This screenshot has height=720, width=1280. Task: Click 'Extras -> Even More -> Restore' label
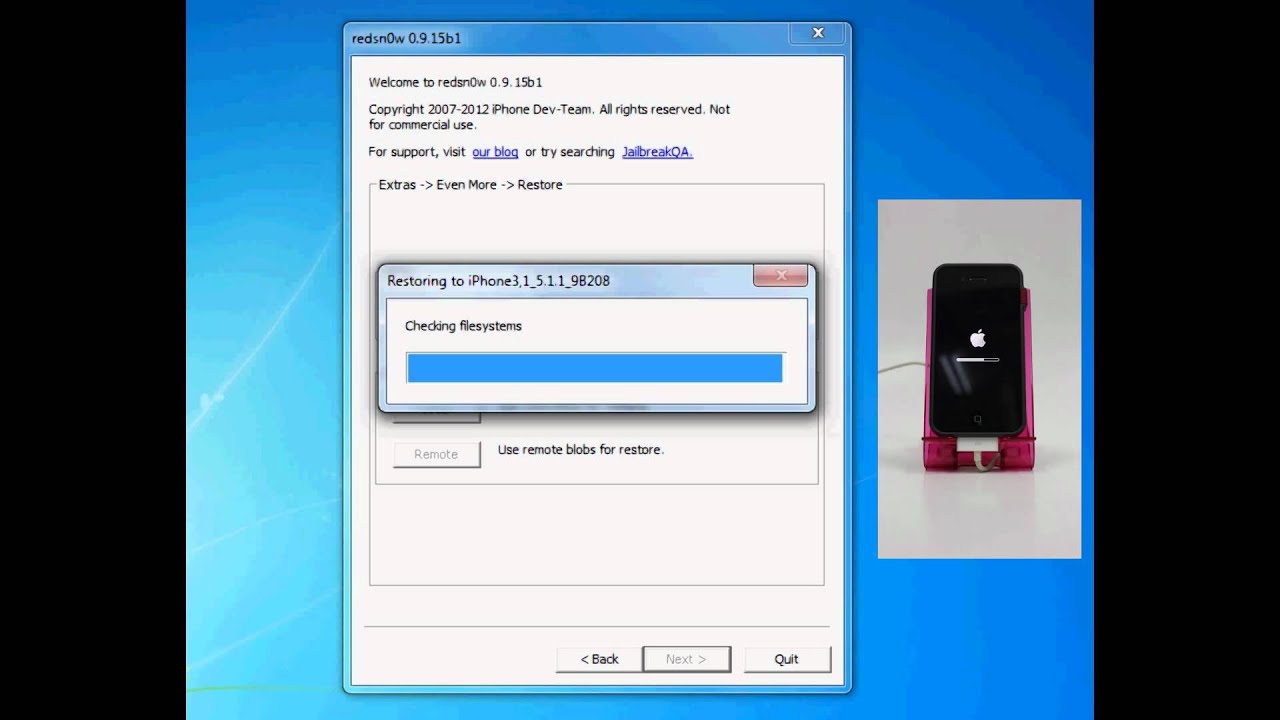coord(470,185)
